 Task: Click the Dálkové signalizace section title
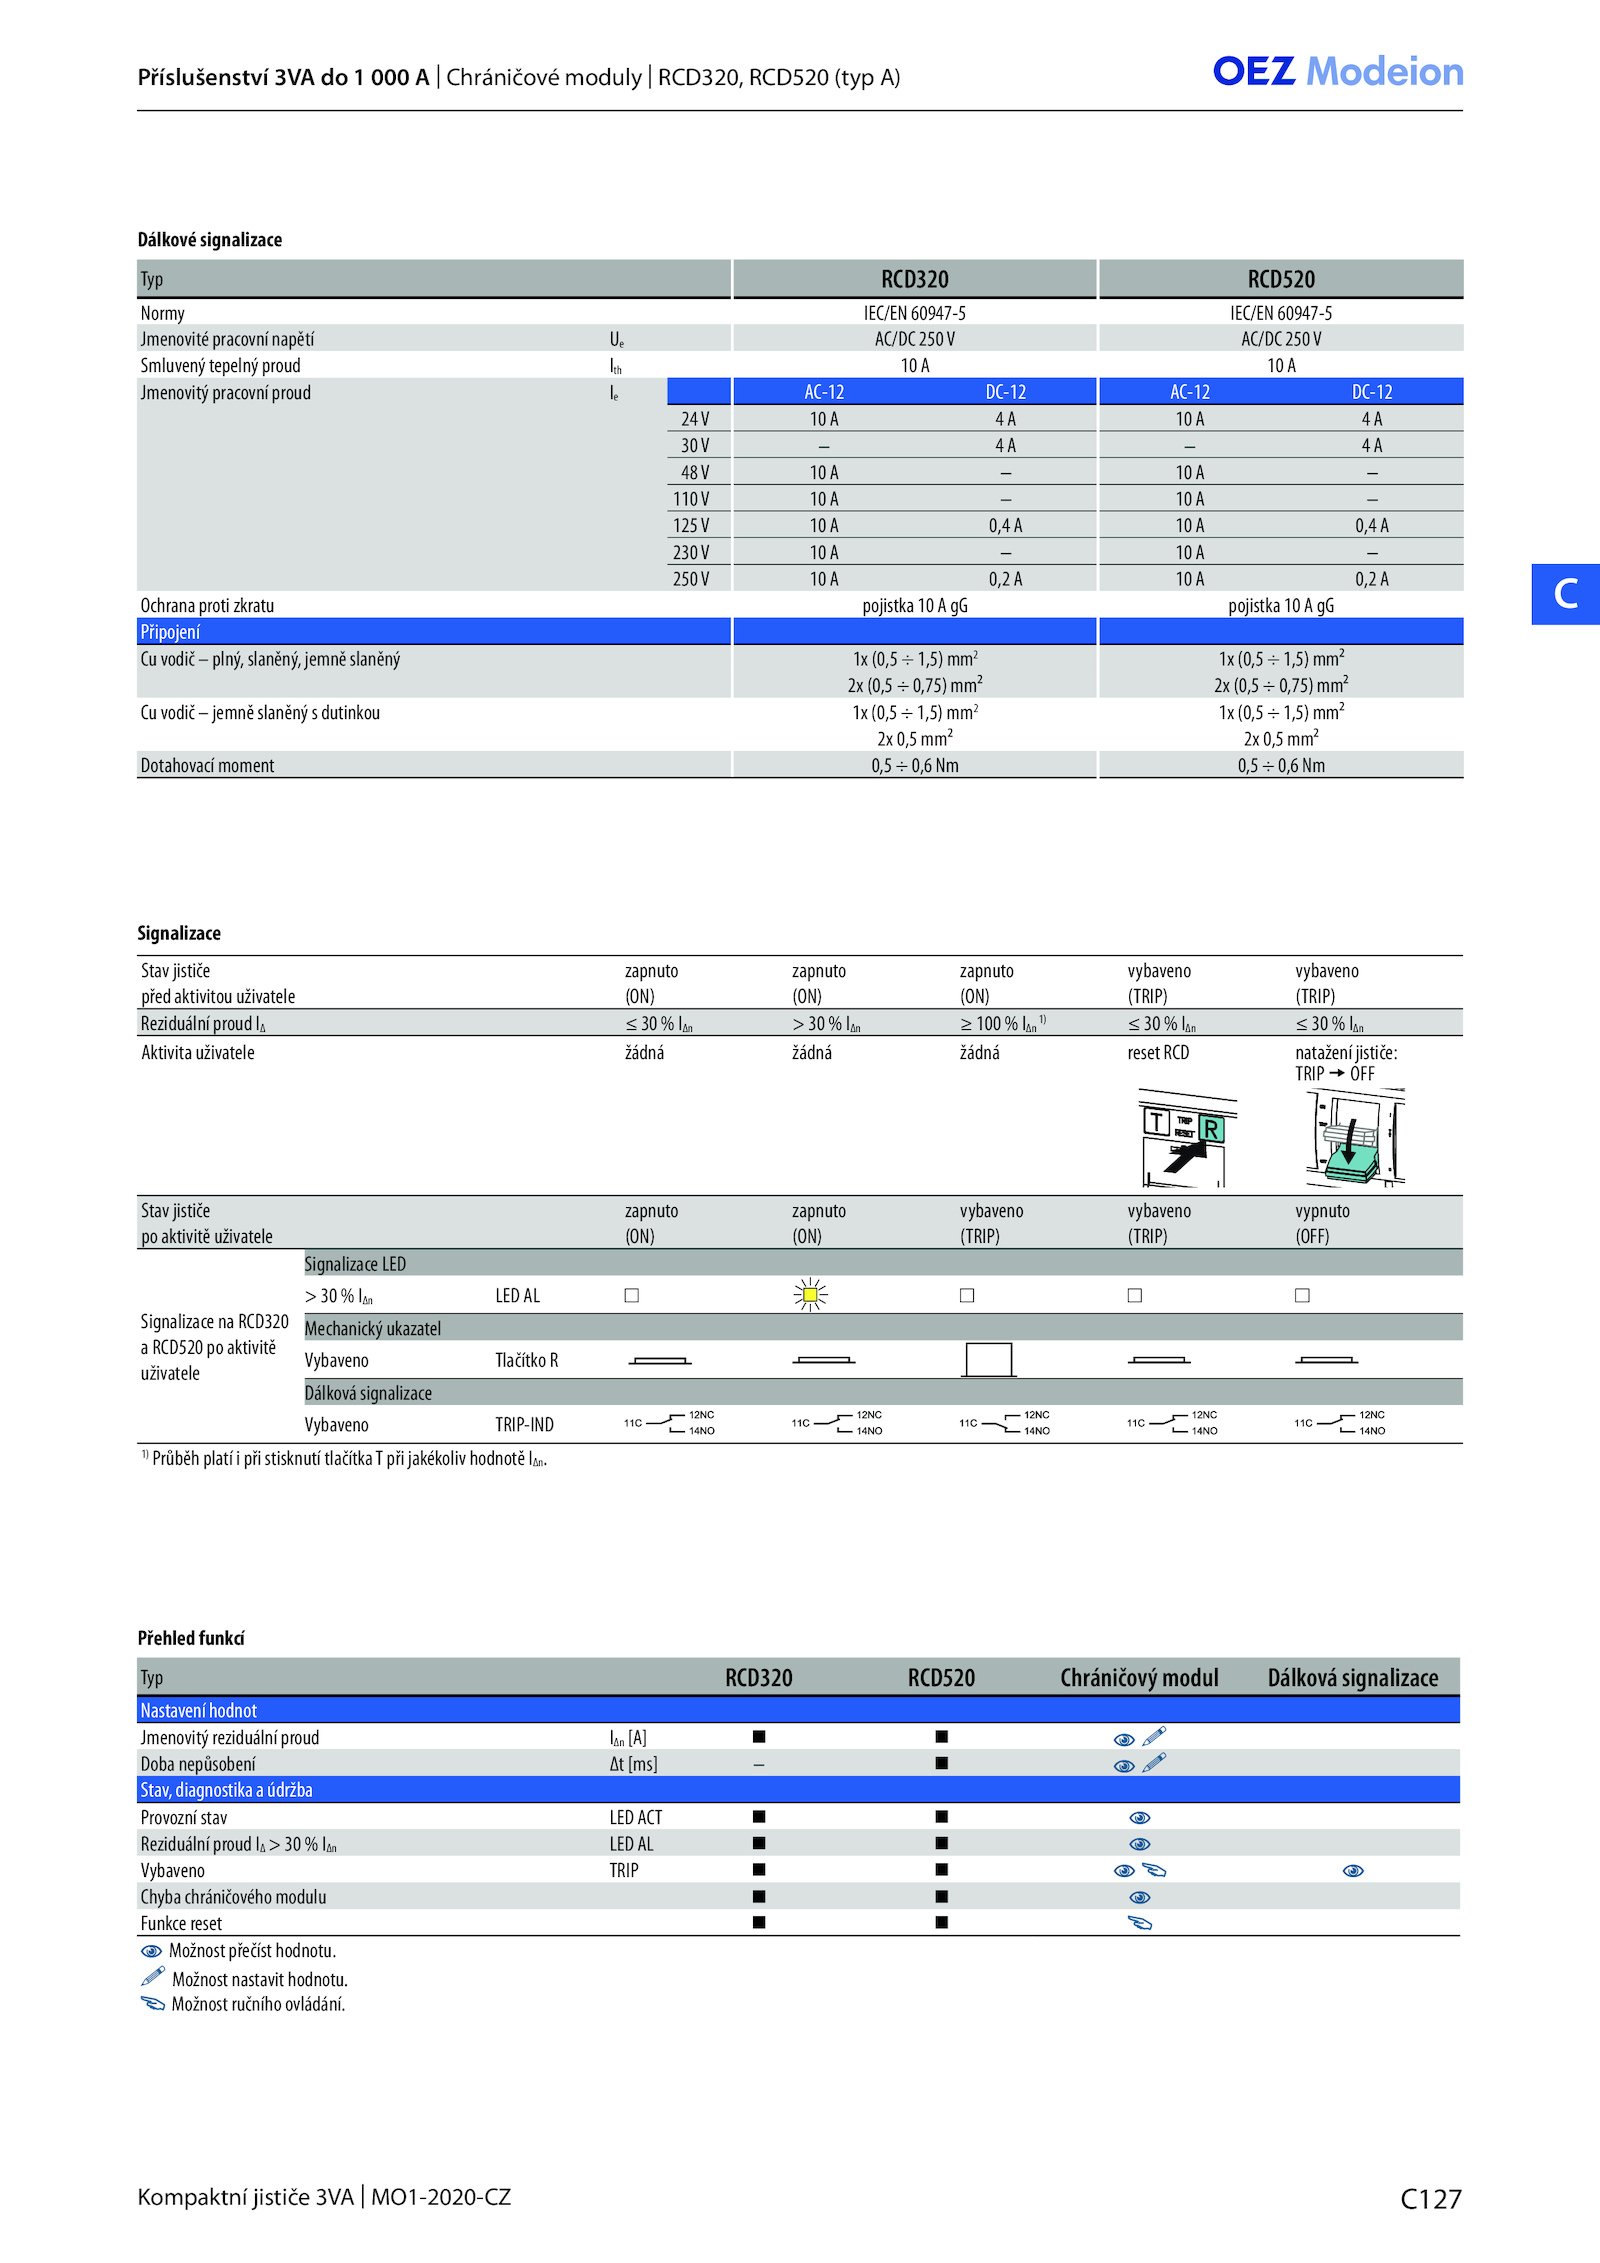210,240
